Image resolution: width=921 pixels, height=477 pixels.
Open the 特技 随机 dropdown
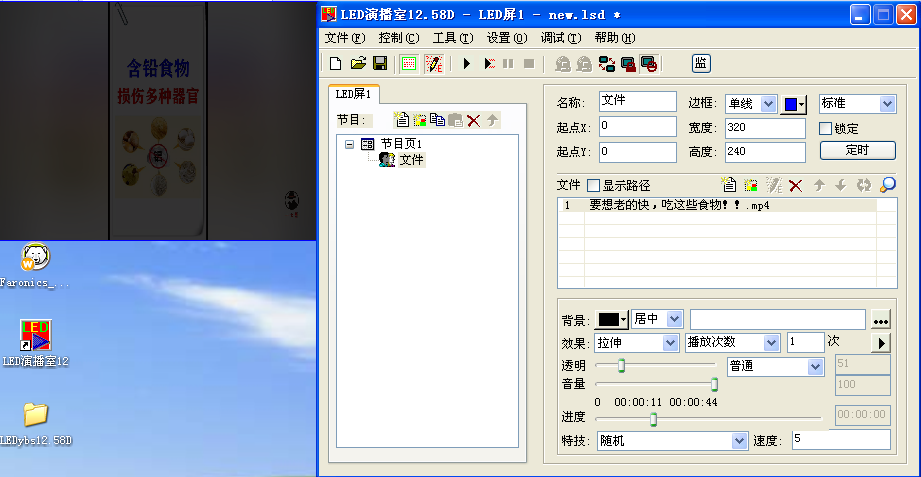pyautogui.click(x=740, y=441)
